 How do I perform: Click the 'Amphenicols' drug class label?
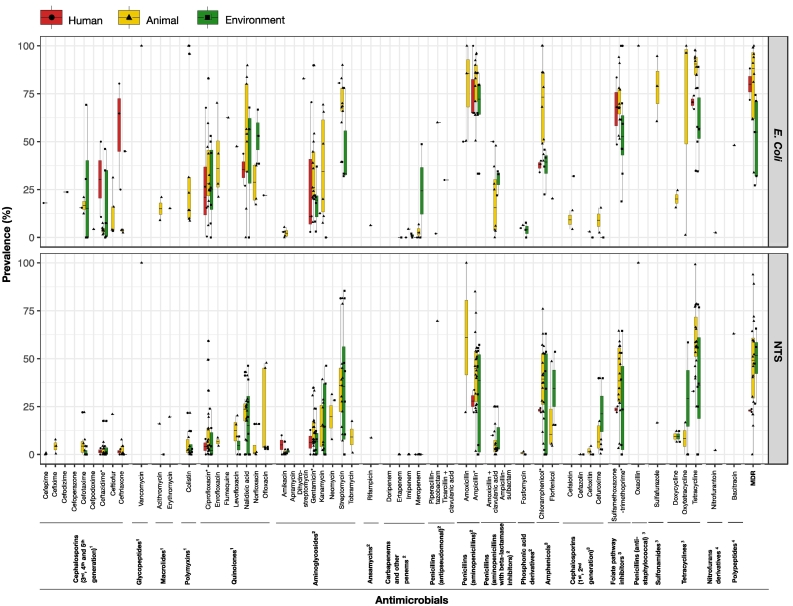pos(548,564)
